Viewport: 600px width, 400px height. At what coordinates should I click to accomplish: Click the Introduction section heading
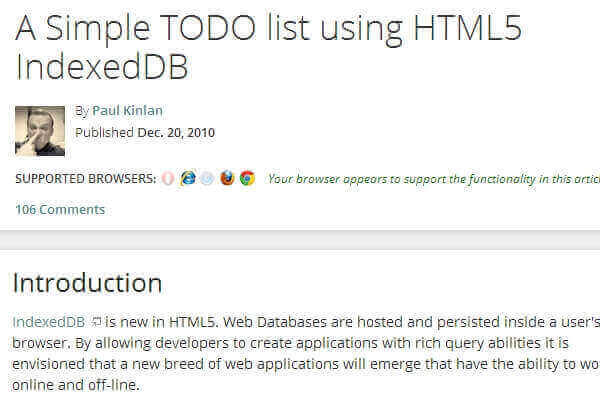87,282
